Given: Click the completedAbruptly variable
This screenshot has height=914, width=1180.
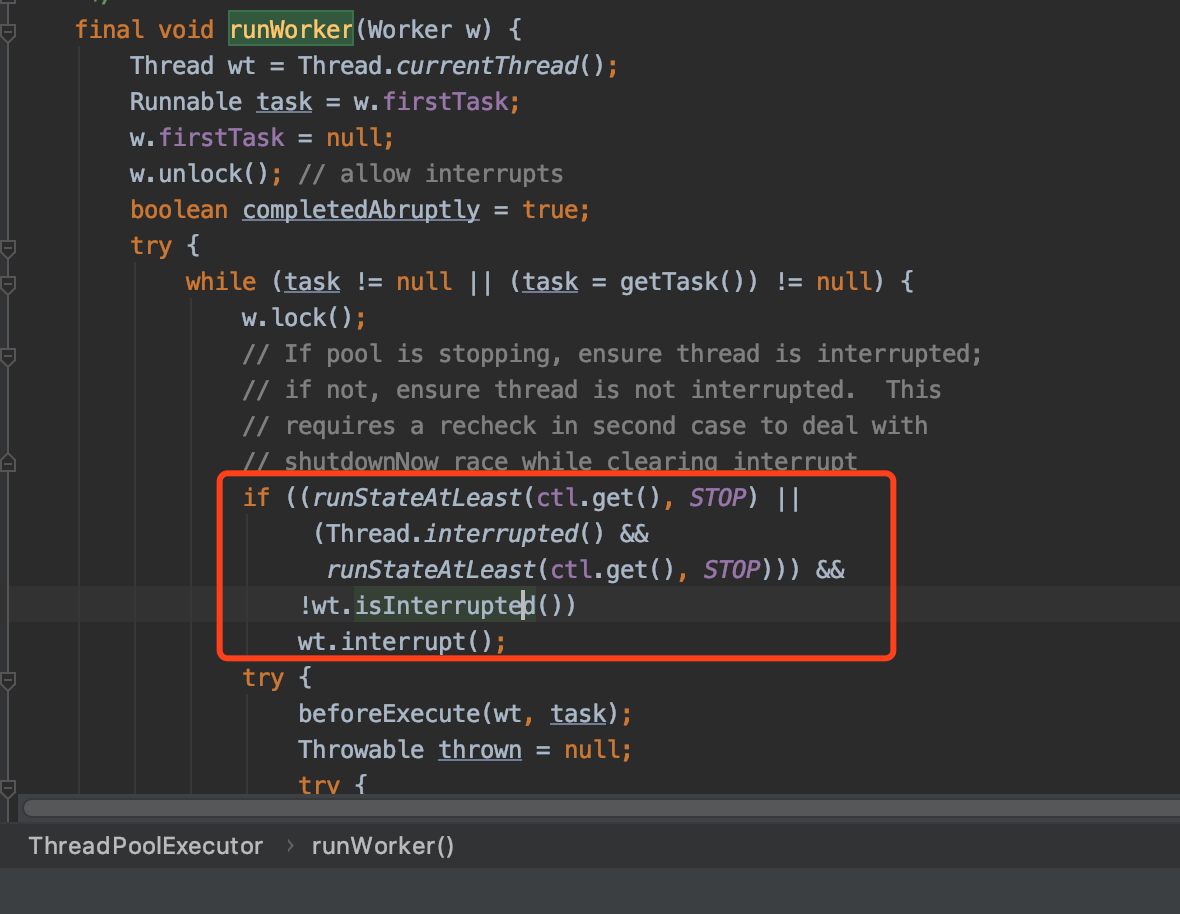Looking at the screenshot, I should coord(361,210).
